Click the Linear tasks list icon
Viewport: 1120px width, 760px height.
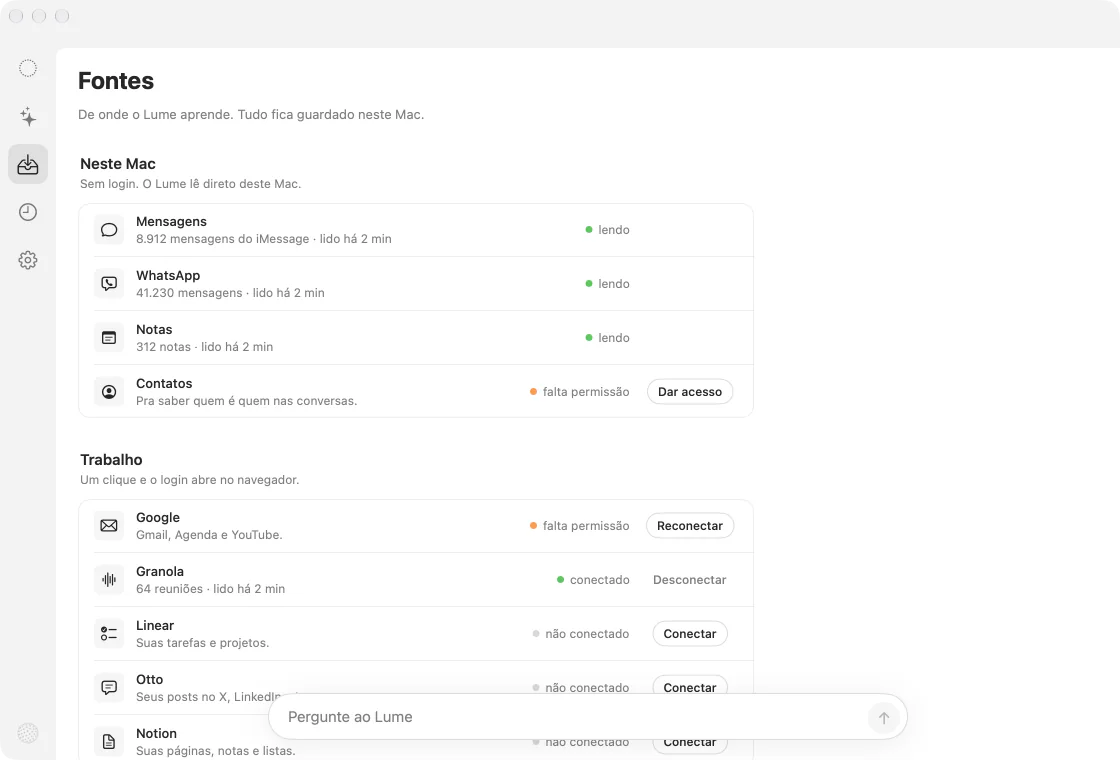(x=109, y=634)
